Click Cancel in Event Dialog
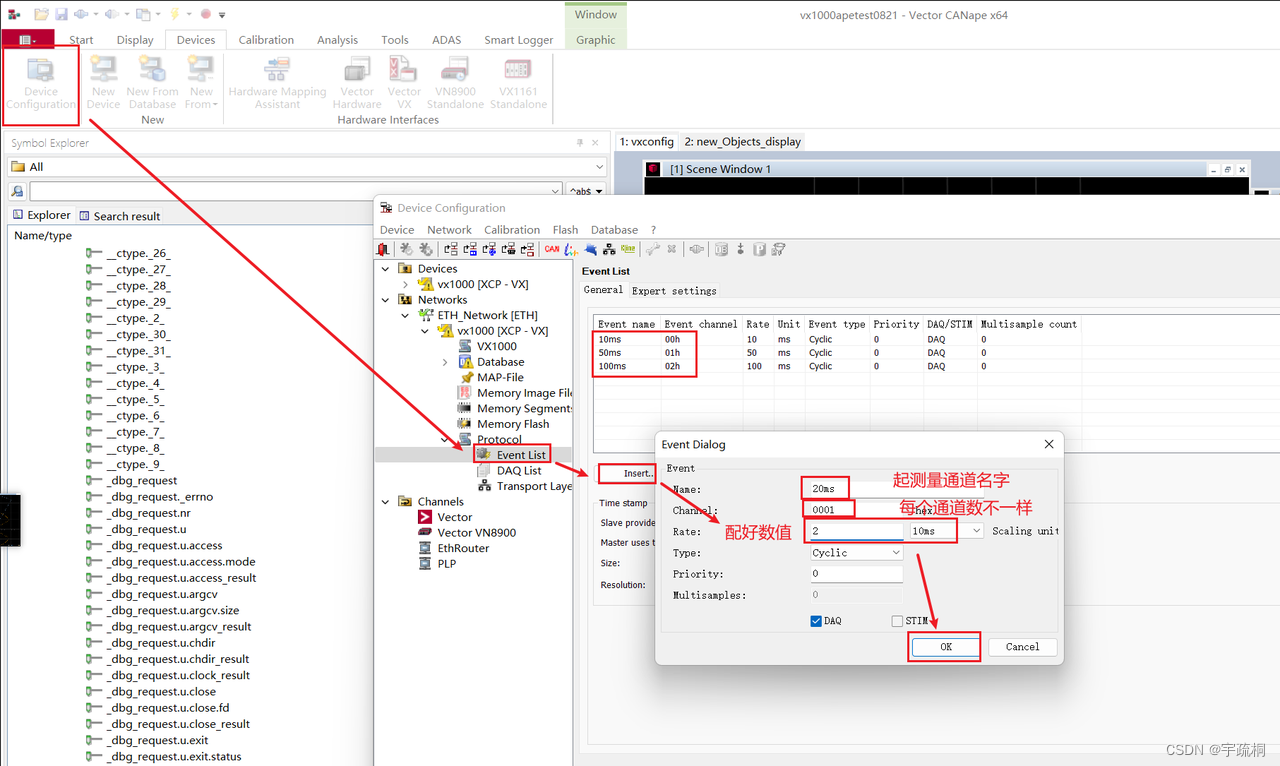1280x766 pixels. pos(1022,647)
